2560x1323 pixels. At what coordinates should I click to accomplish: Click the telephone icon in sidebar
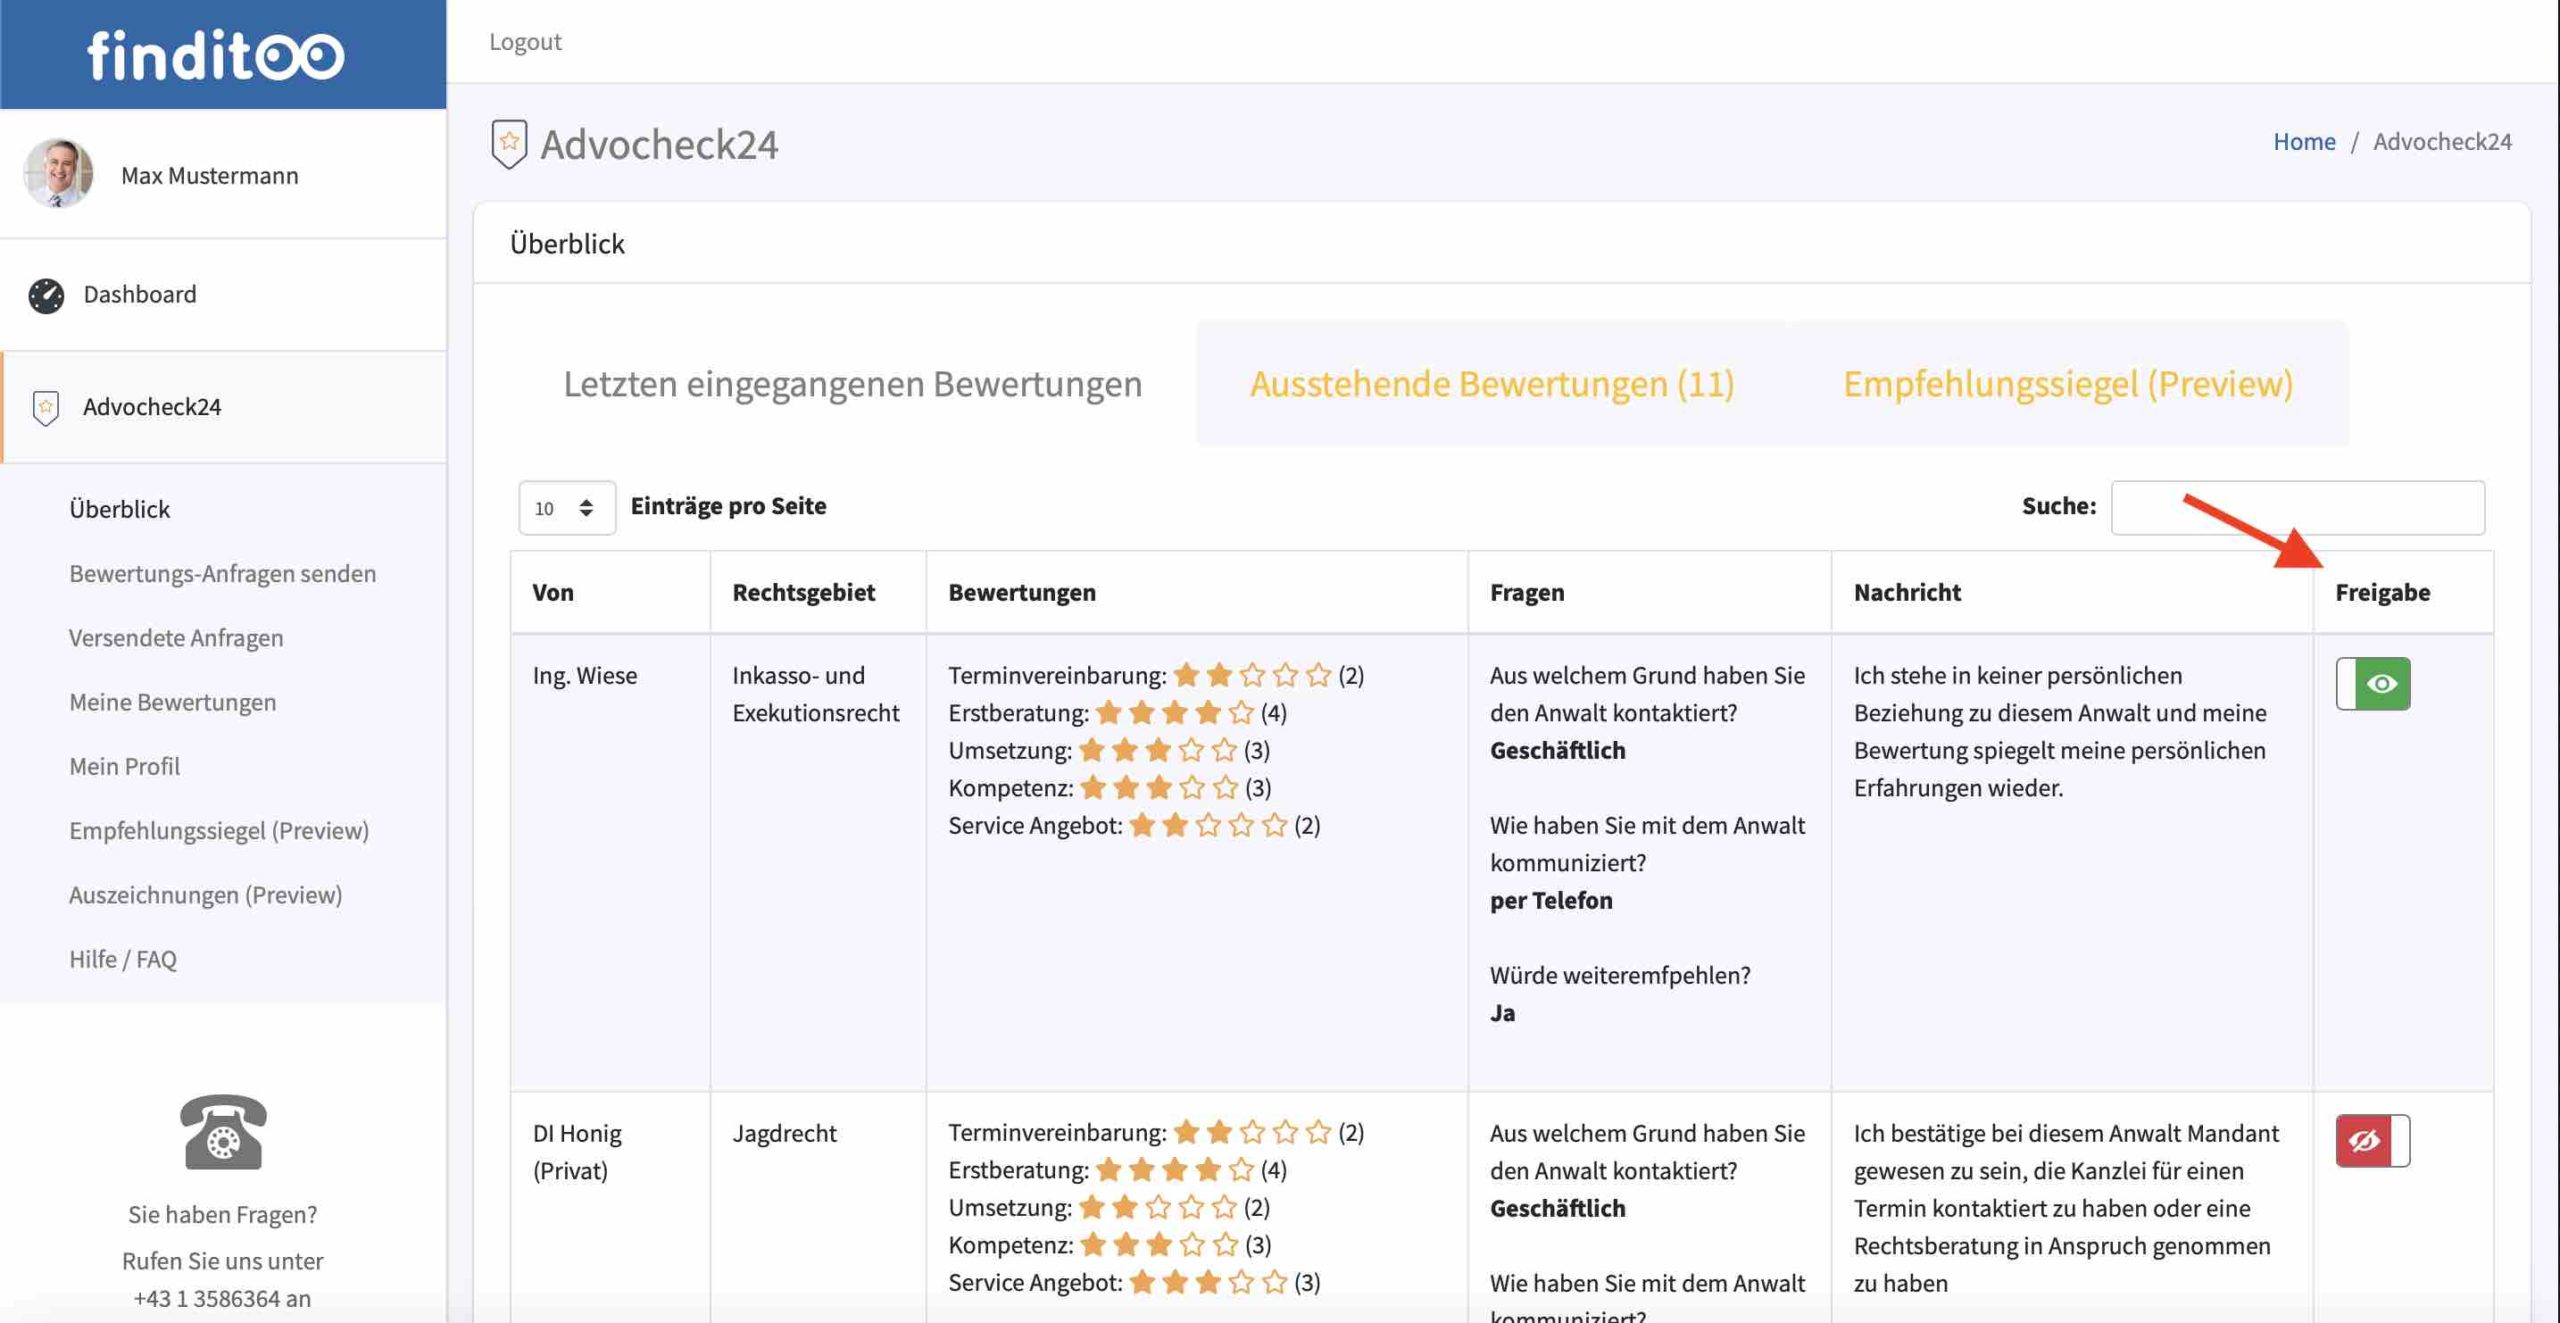coord(223,1132)
